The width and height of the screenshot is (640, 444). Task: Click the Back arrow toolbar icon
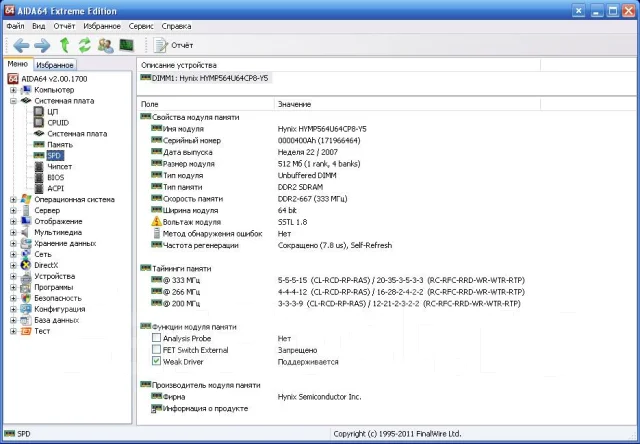[x=21, y=45]
